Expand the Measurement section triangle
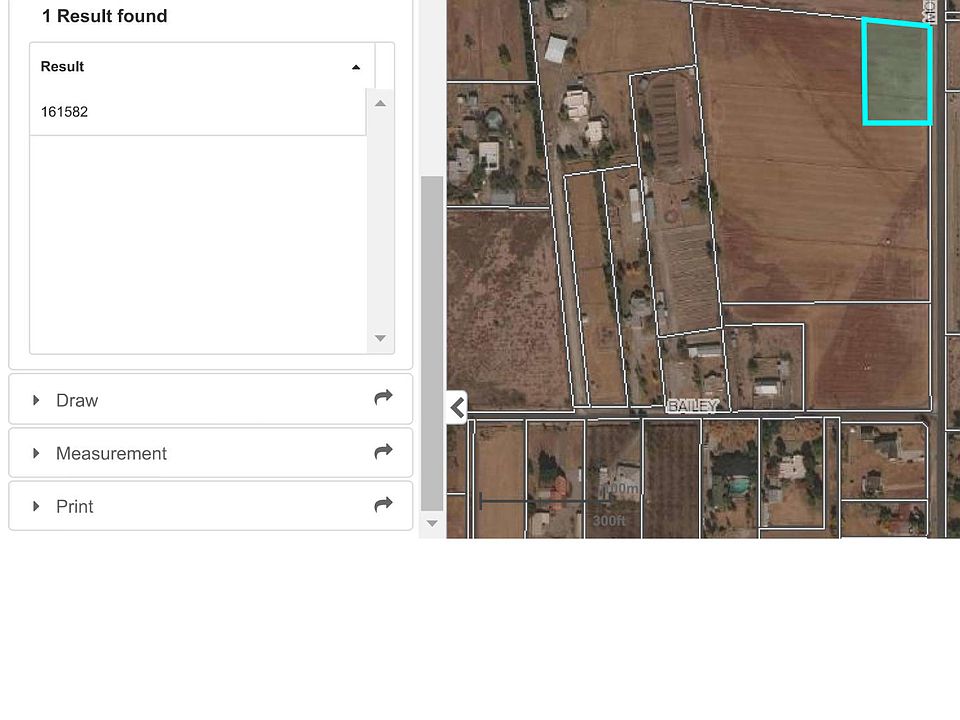This screenshot has height=720, width=960. (37, 453)
